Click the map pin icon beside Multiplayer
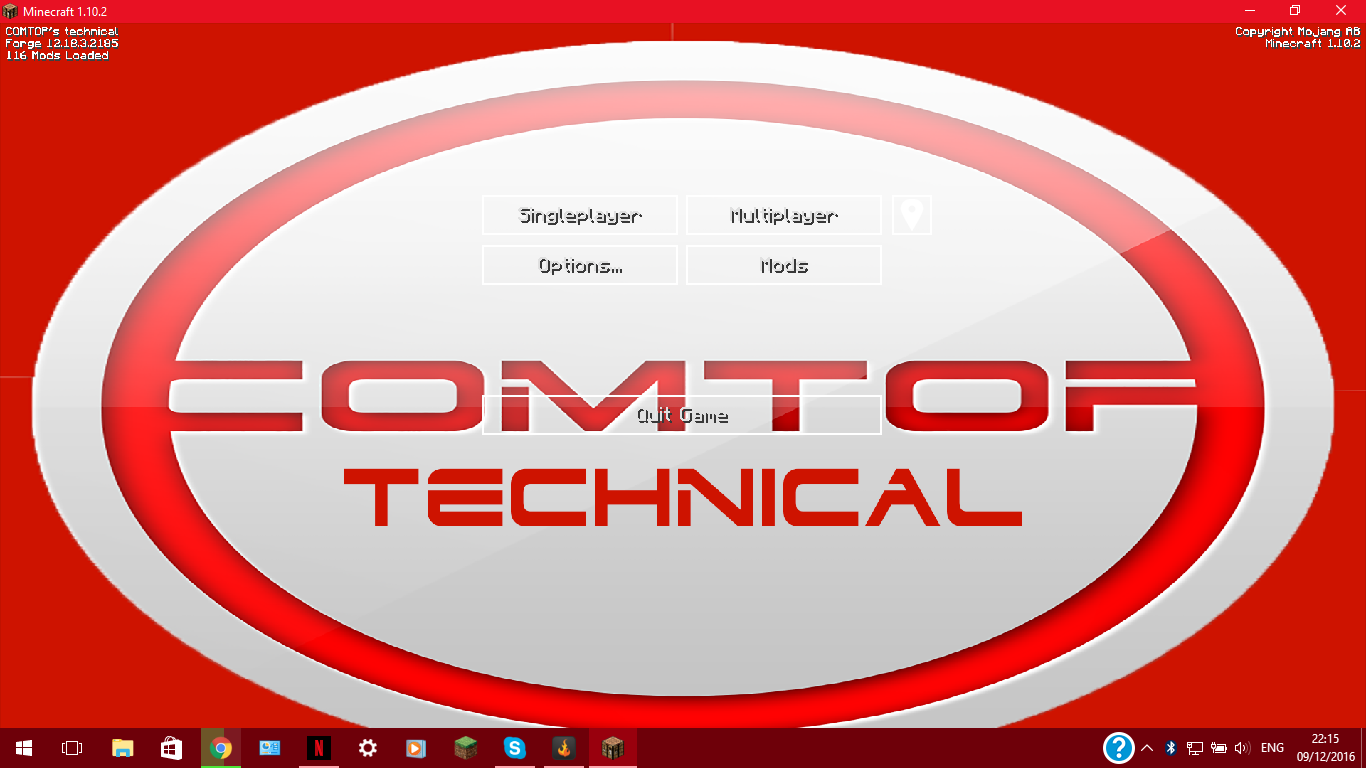Image resolution: width=1366 pixels, height=768 pixels. [911, 215]
